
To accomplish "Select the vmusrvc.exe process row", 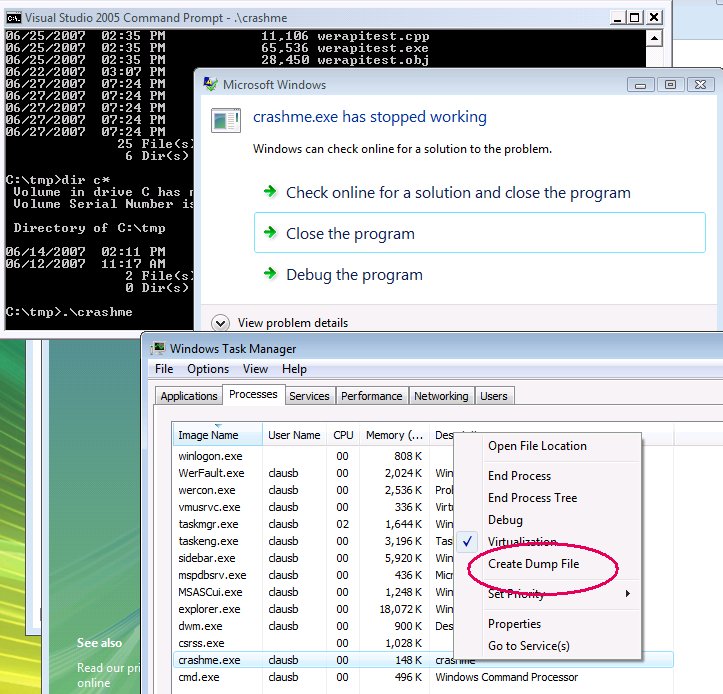I will pyautogui.click(x=314, y=507).
